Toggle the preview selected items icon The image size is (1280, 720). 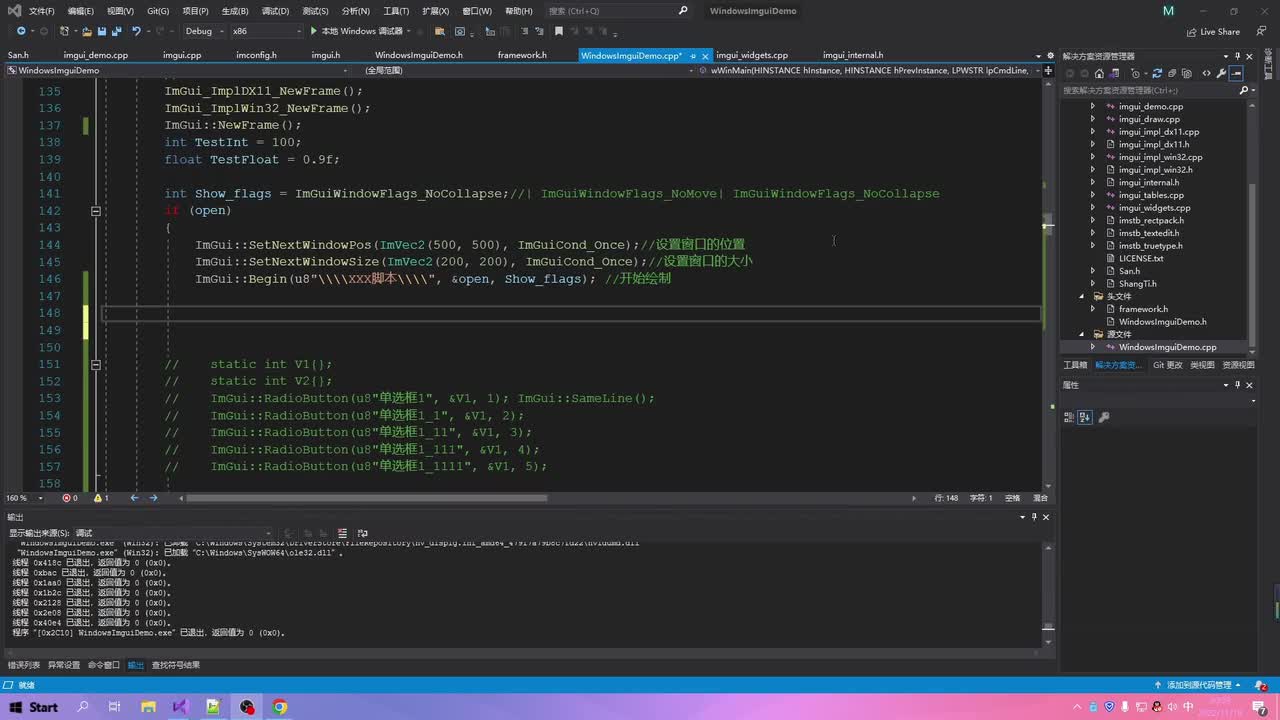pos(1237,73)
